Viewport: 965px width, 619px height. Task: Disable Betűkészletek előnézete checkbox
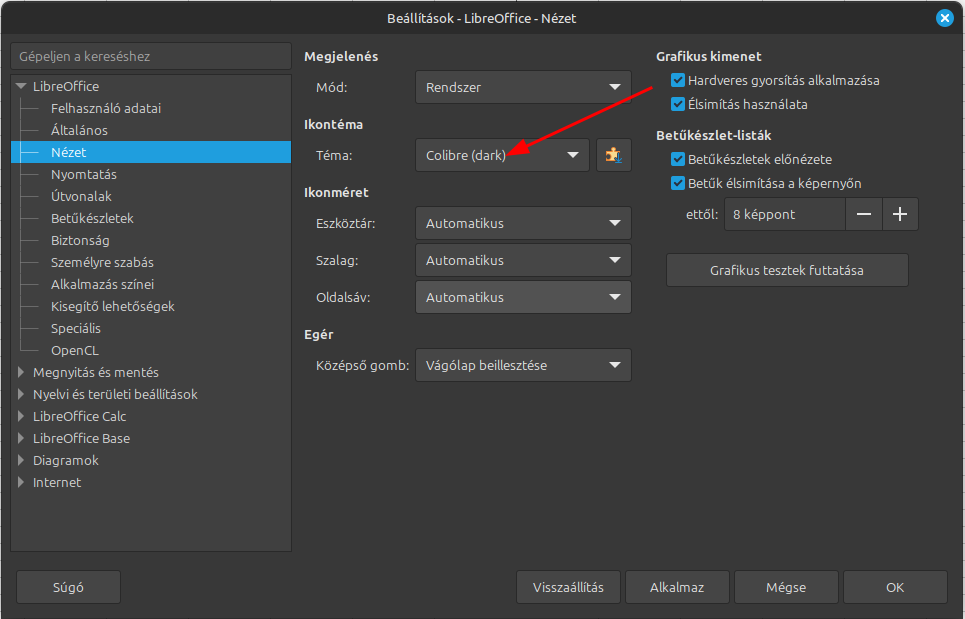pyautogui.click(x=678, y=159)
